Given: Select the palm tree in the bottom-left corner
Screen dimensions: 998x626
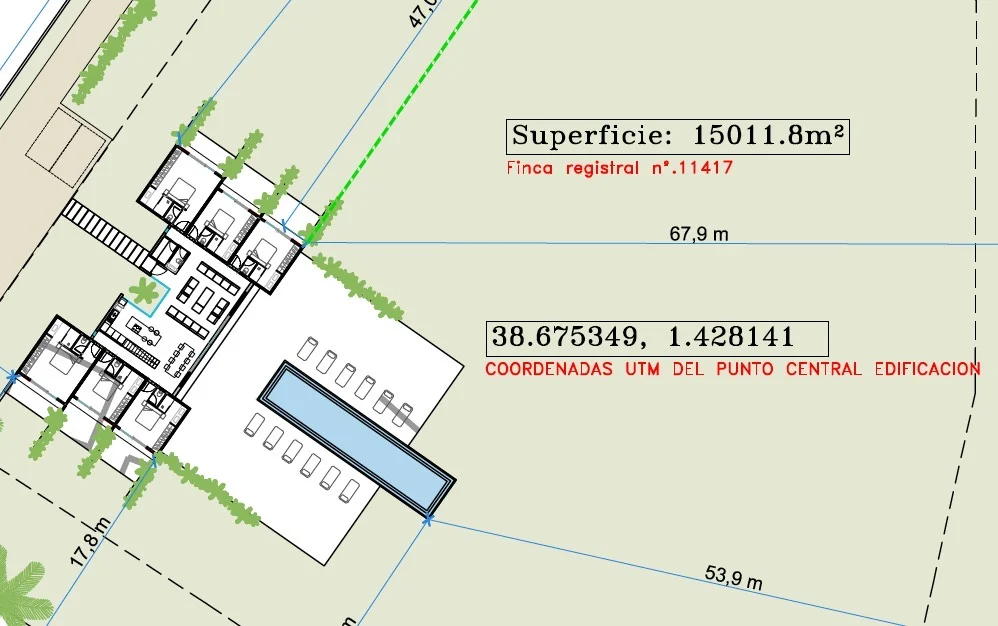Looking at the screenshot, I should point(20,590).
